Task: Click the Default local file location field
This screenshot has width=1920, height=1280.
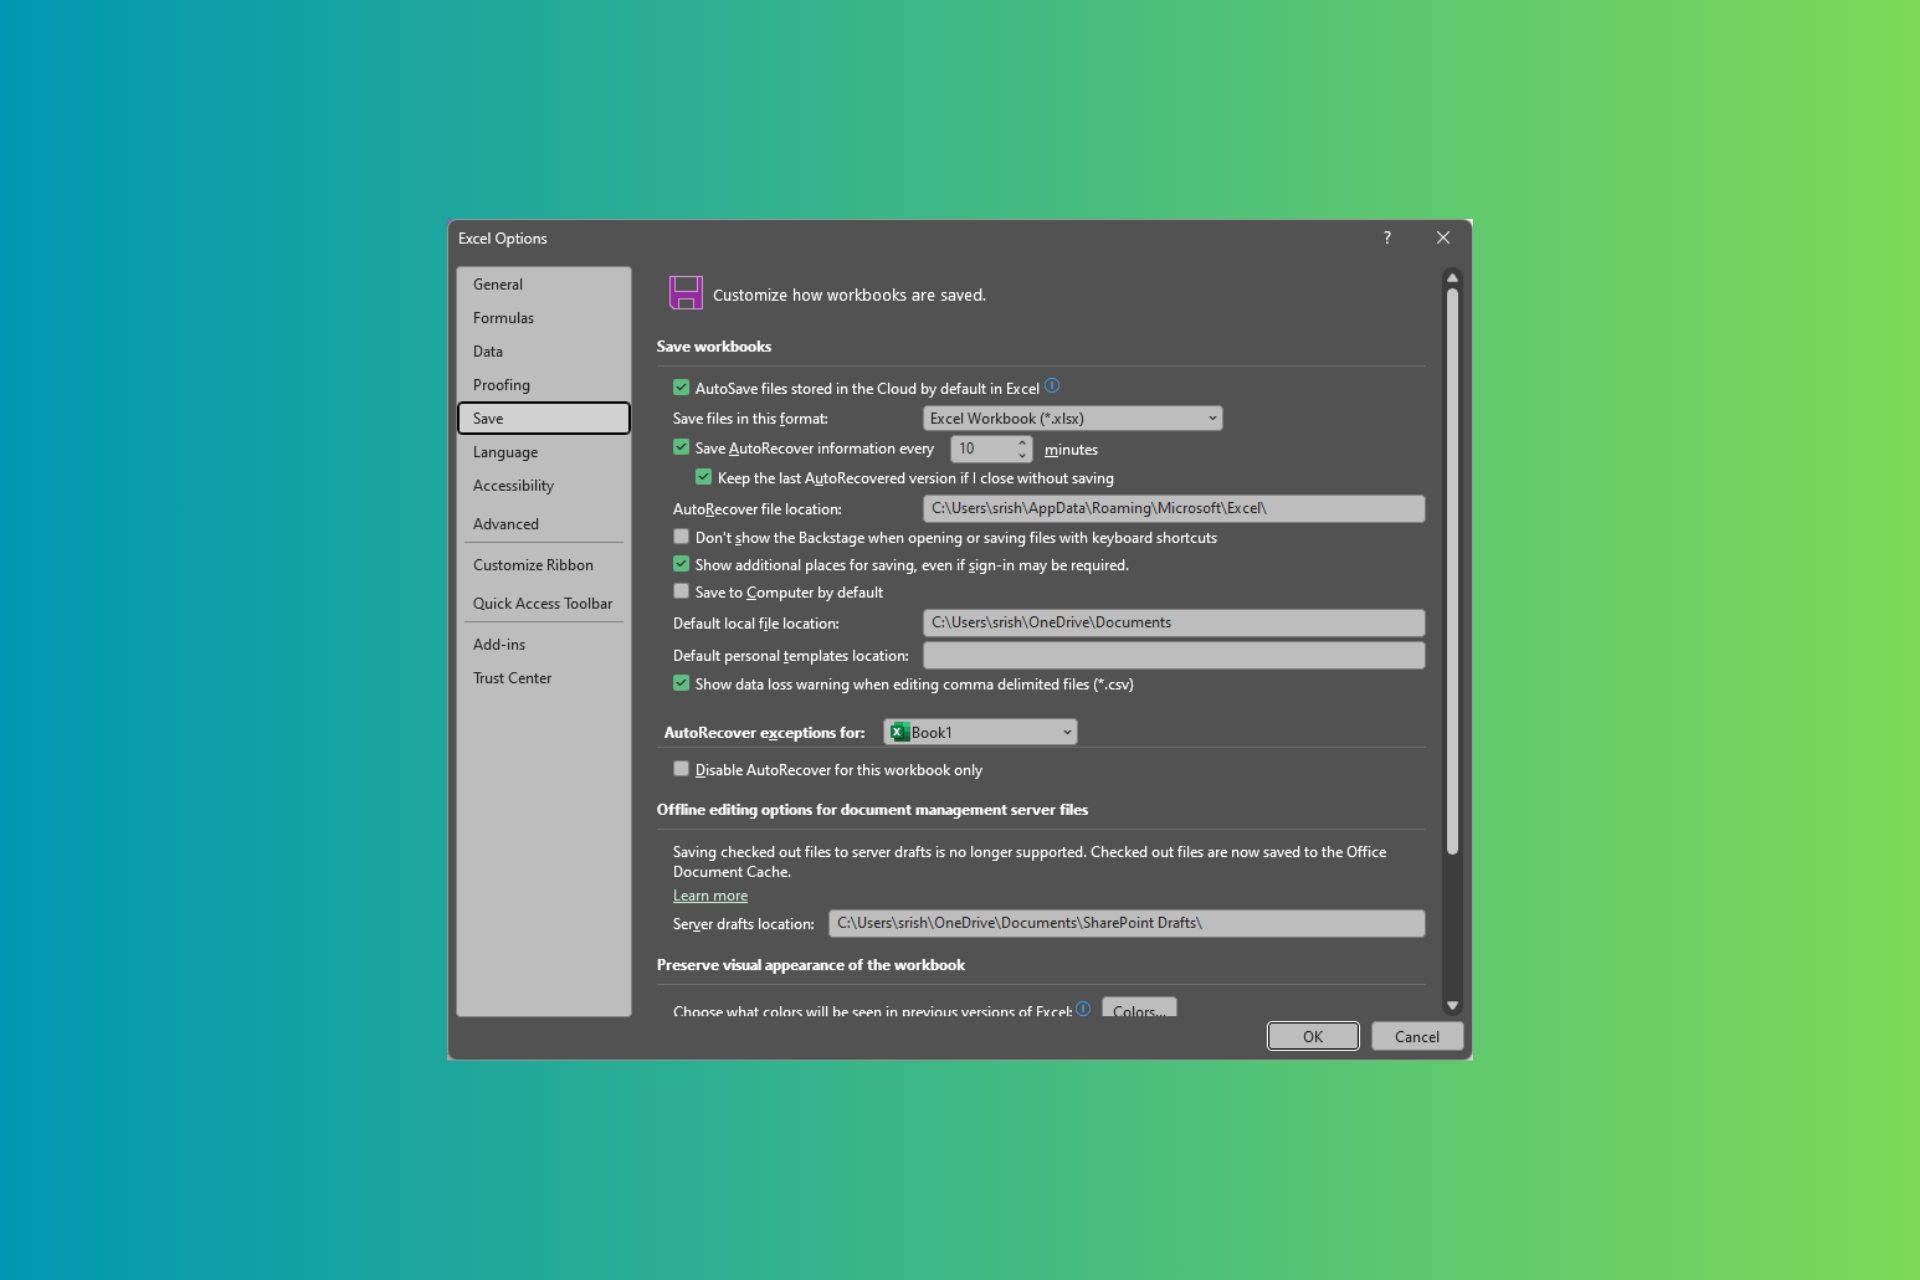Action: tap(1174, 622)
